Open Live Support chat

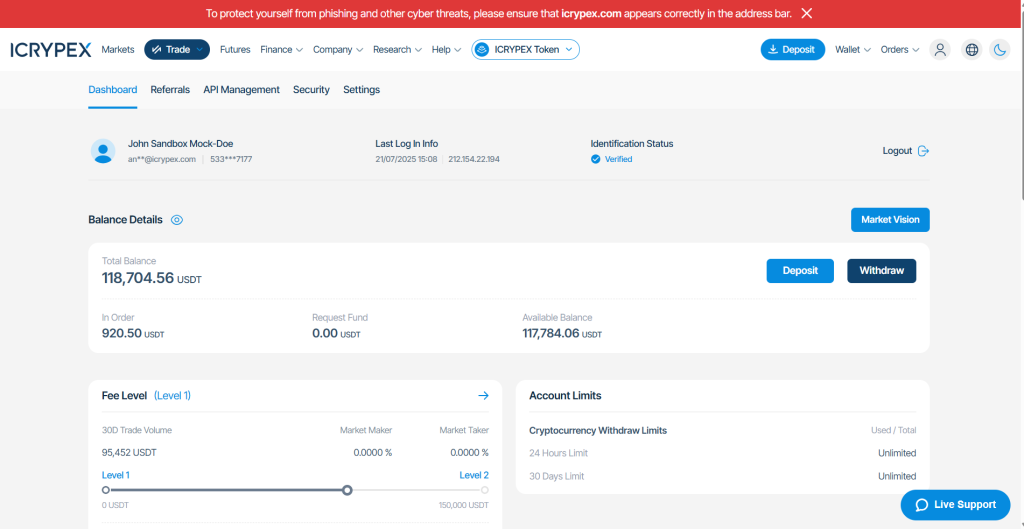point(955,505)
